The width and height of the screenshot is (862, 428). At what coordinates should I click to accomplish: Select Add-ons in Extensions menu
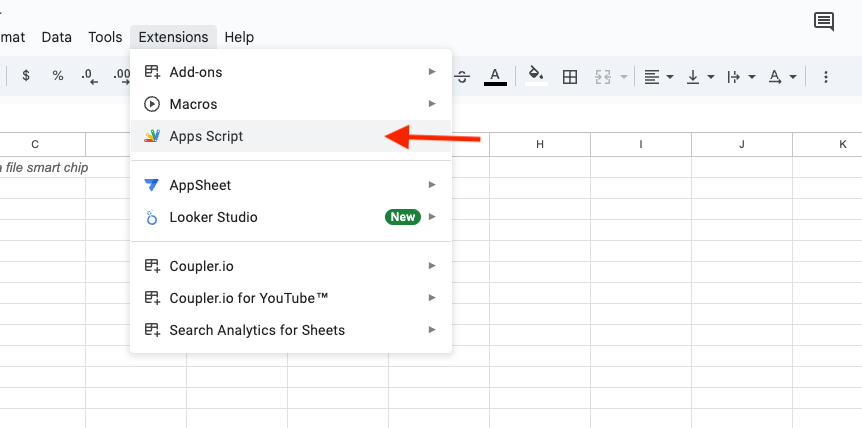(x=291, y=72)
